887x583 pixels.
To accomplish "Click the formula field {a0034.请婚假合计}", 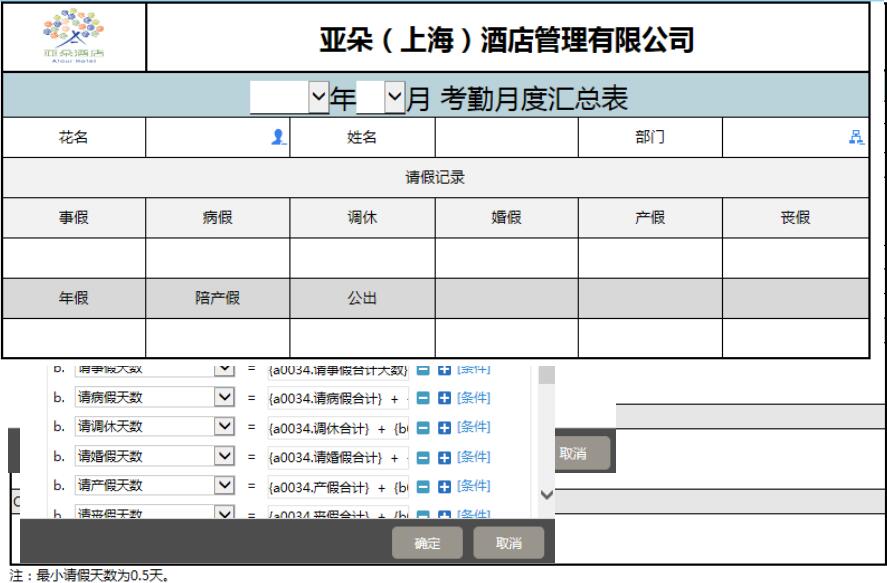I will tap(338, 457).
